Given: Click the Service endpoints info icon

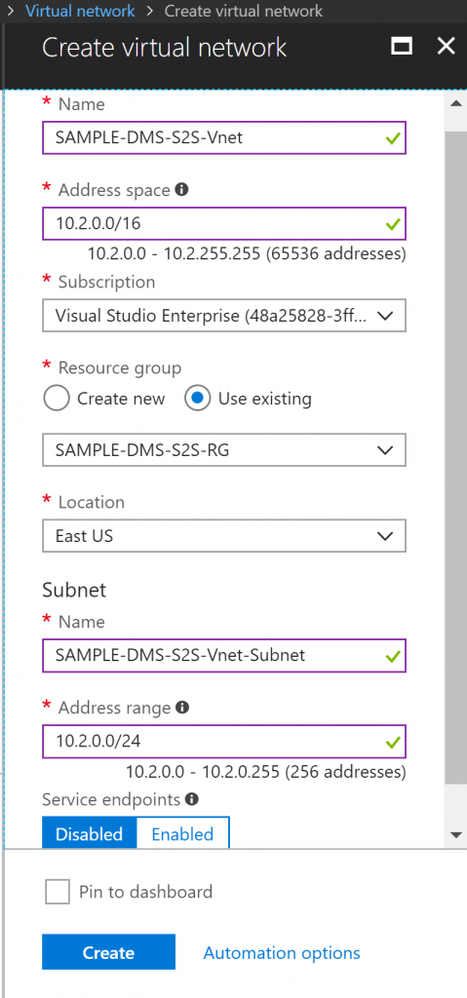Looking at the screenshot, I should click(x=192, y=798).
